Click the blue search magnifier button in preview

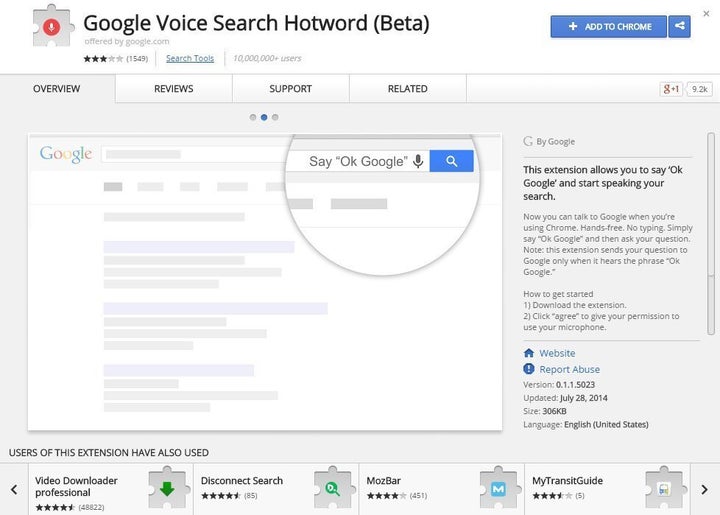pos(451,161)
